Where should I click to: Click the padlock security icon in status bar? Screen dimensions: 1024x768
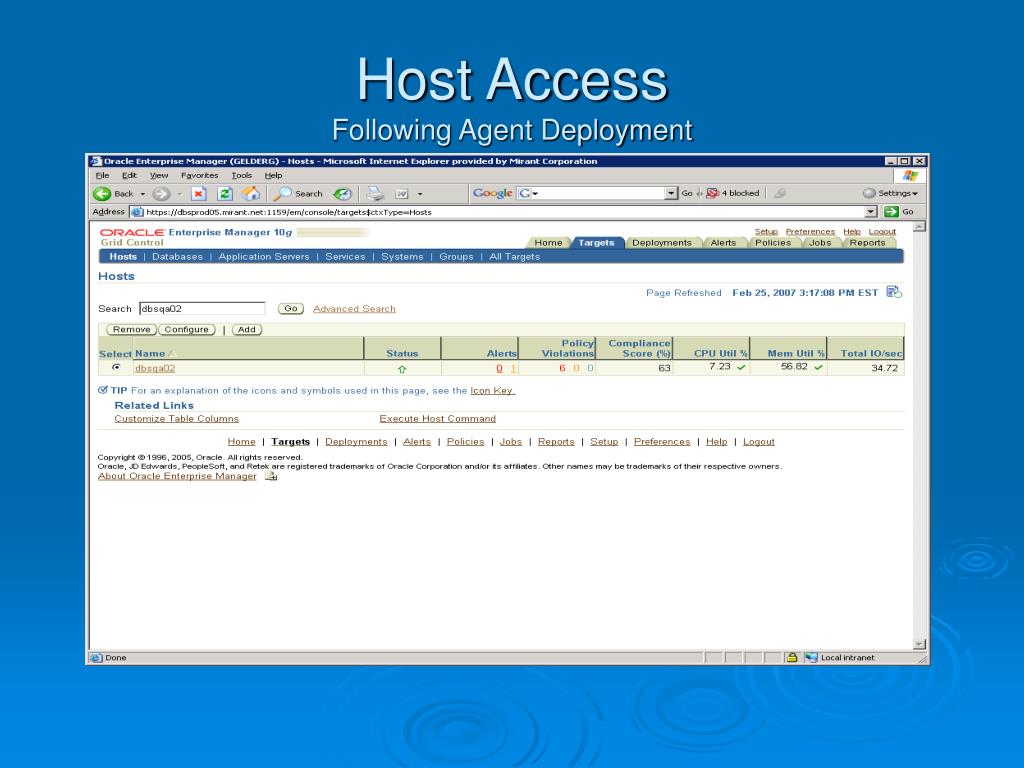(x=792, y=658)
